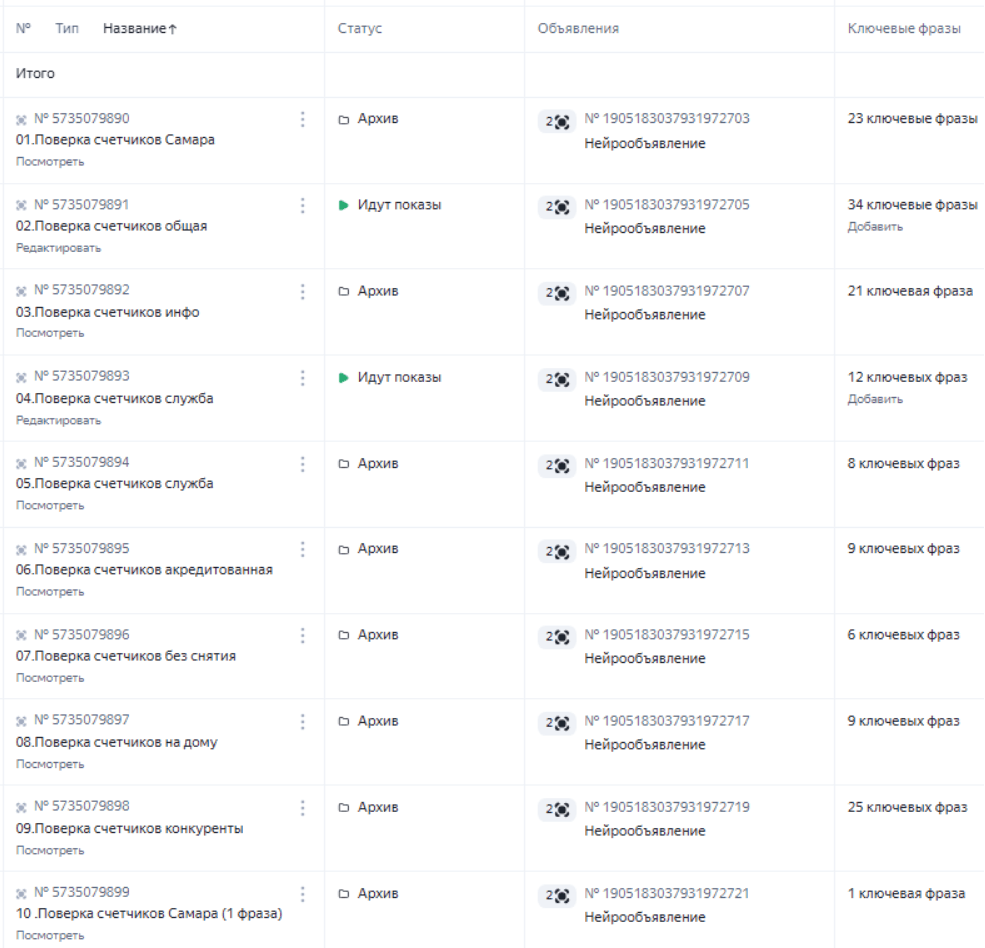985x948 pixels.
Task: Click archive folder icon for group 5735079892
Action: pyautogui.click(x=344, y=291)
